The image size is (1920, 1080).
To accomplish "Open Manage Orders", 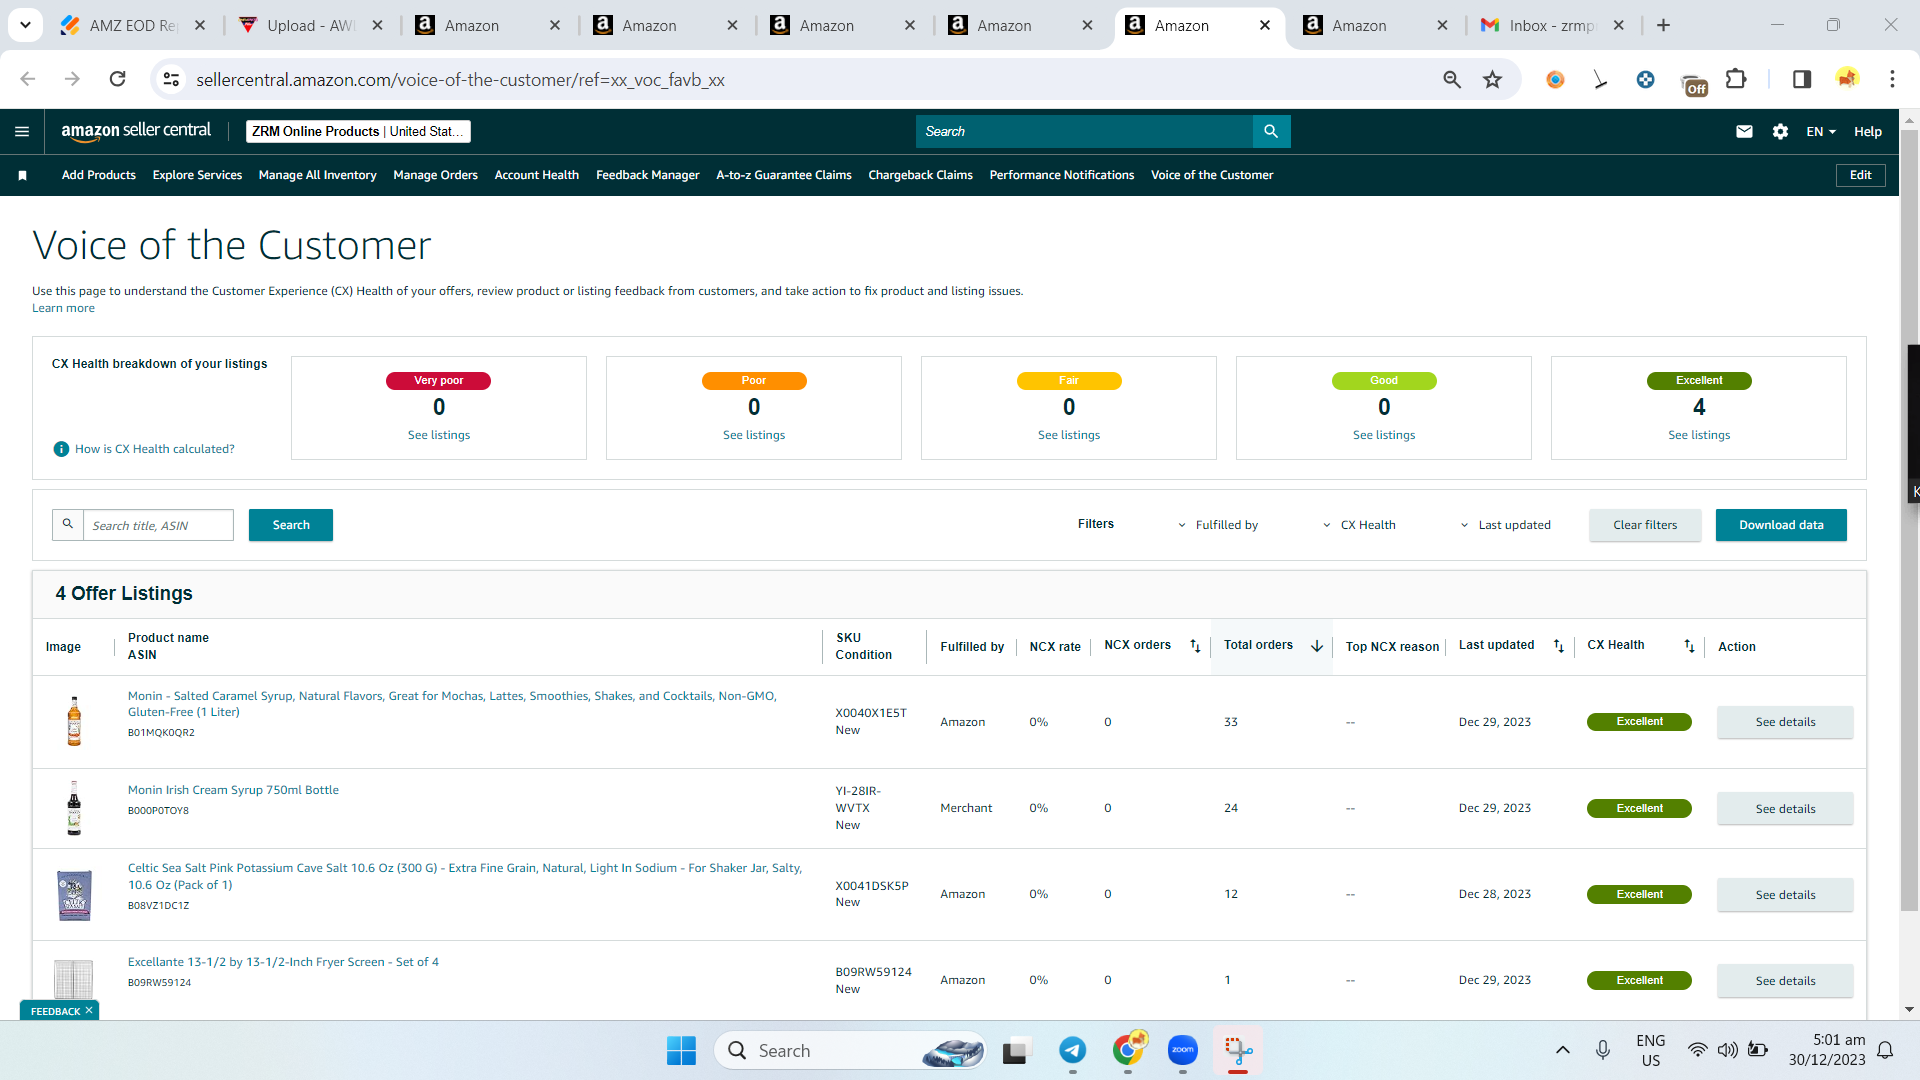I will [435, 175].
